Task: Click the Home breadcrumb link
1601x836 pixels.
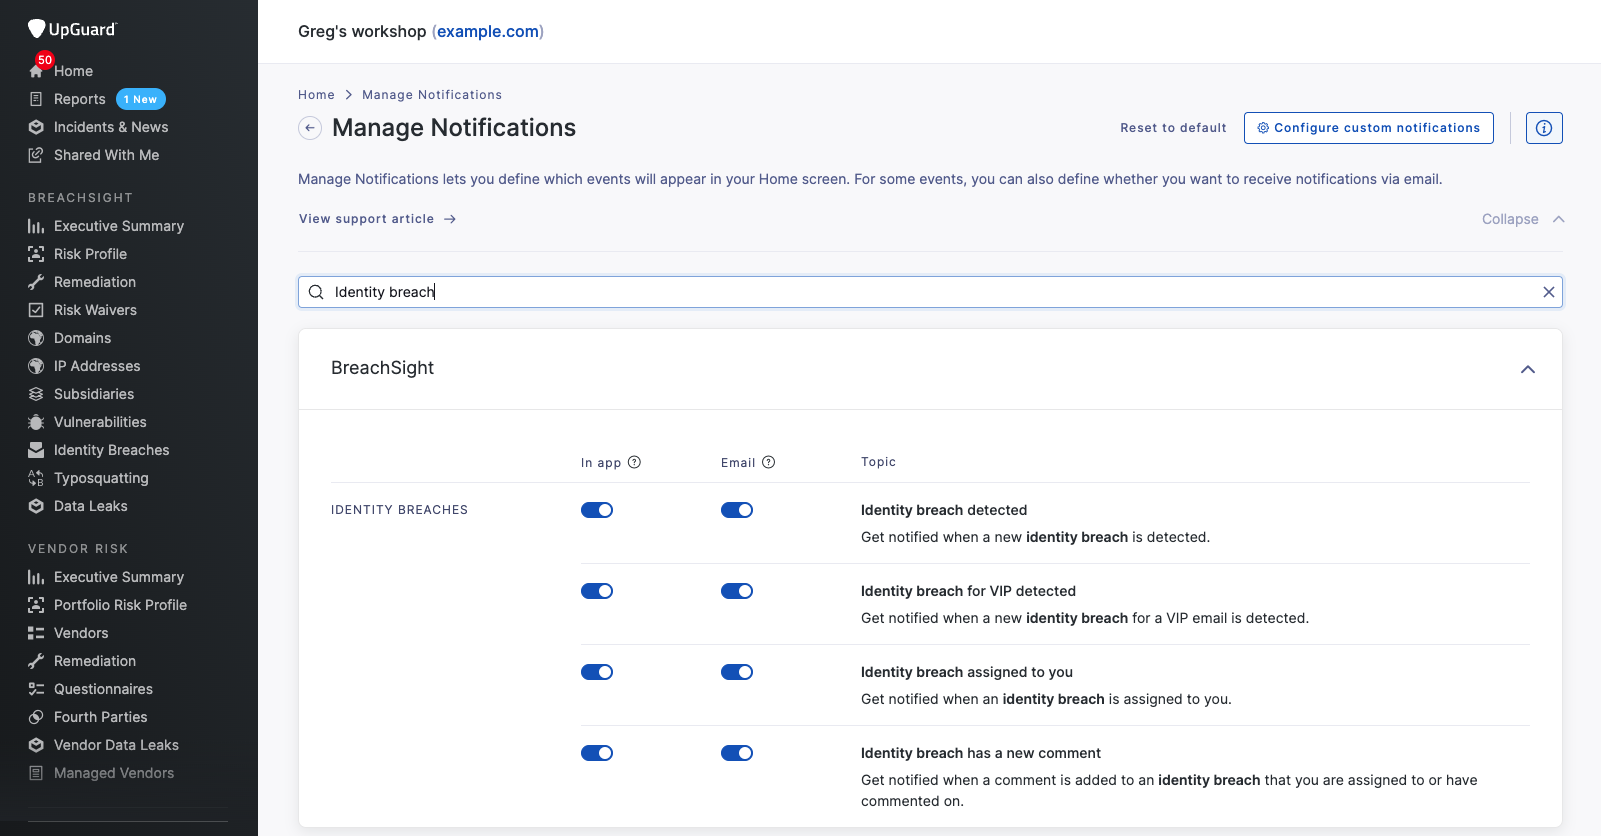Action: click(x=316, y=95)
